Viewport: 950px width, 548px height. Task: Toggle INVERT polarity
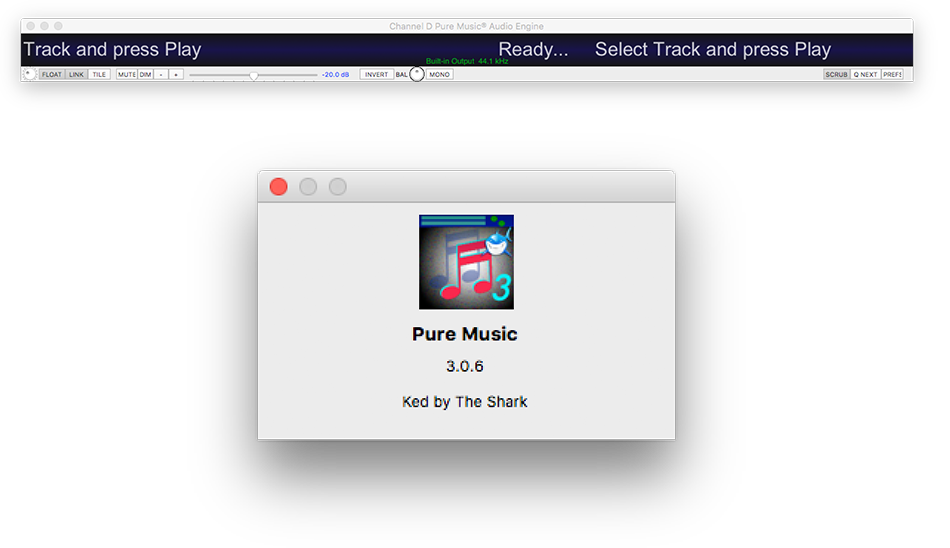coord(377,75)
